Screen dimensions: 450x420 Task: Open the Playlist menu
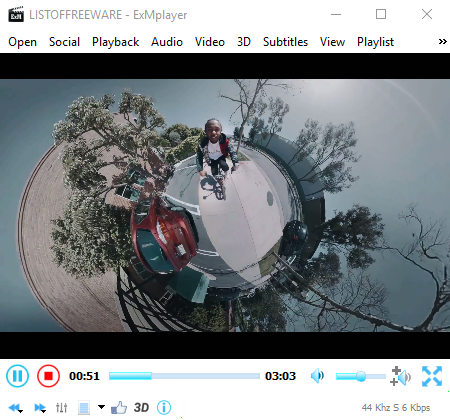[x=375, y=42]
